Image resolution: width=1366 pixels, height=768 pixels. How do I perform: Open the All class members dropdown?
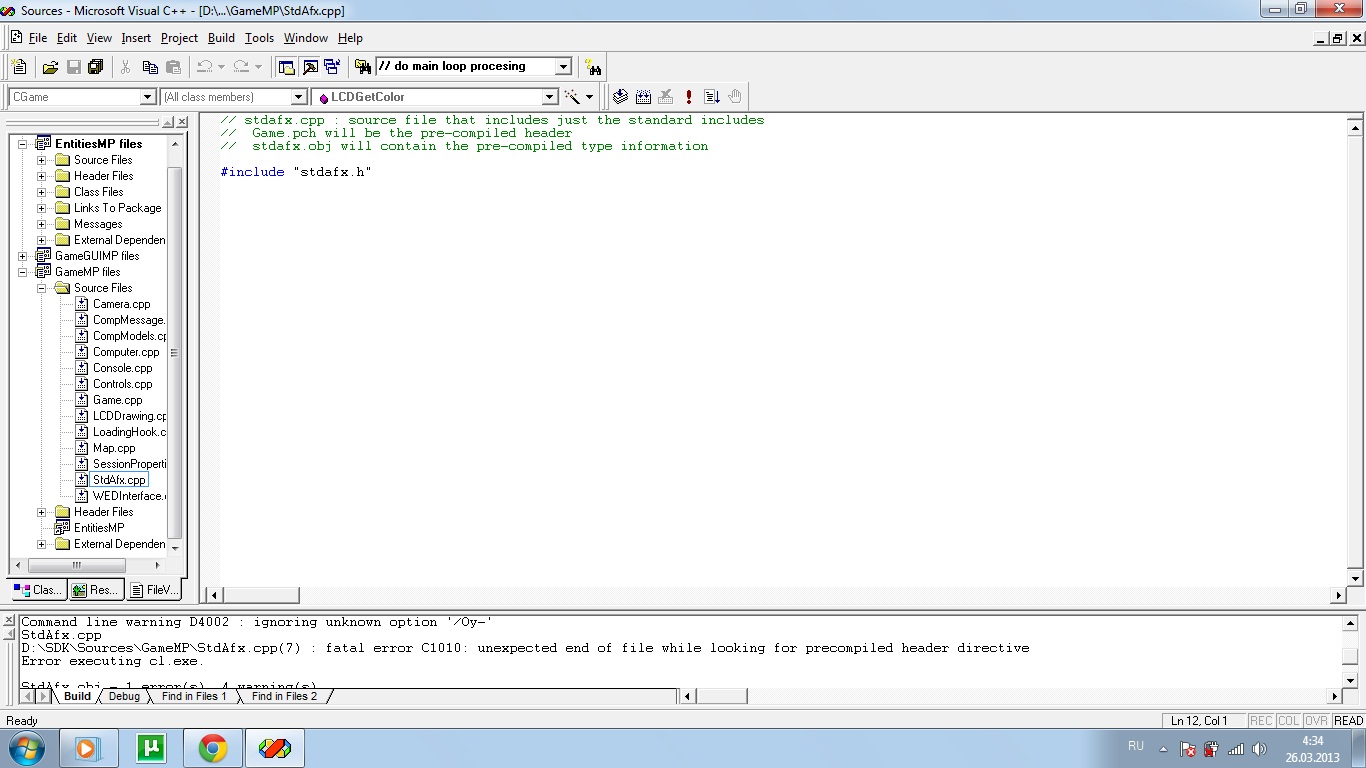point(299,97)
